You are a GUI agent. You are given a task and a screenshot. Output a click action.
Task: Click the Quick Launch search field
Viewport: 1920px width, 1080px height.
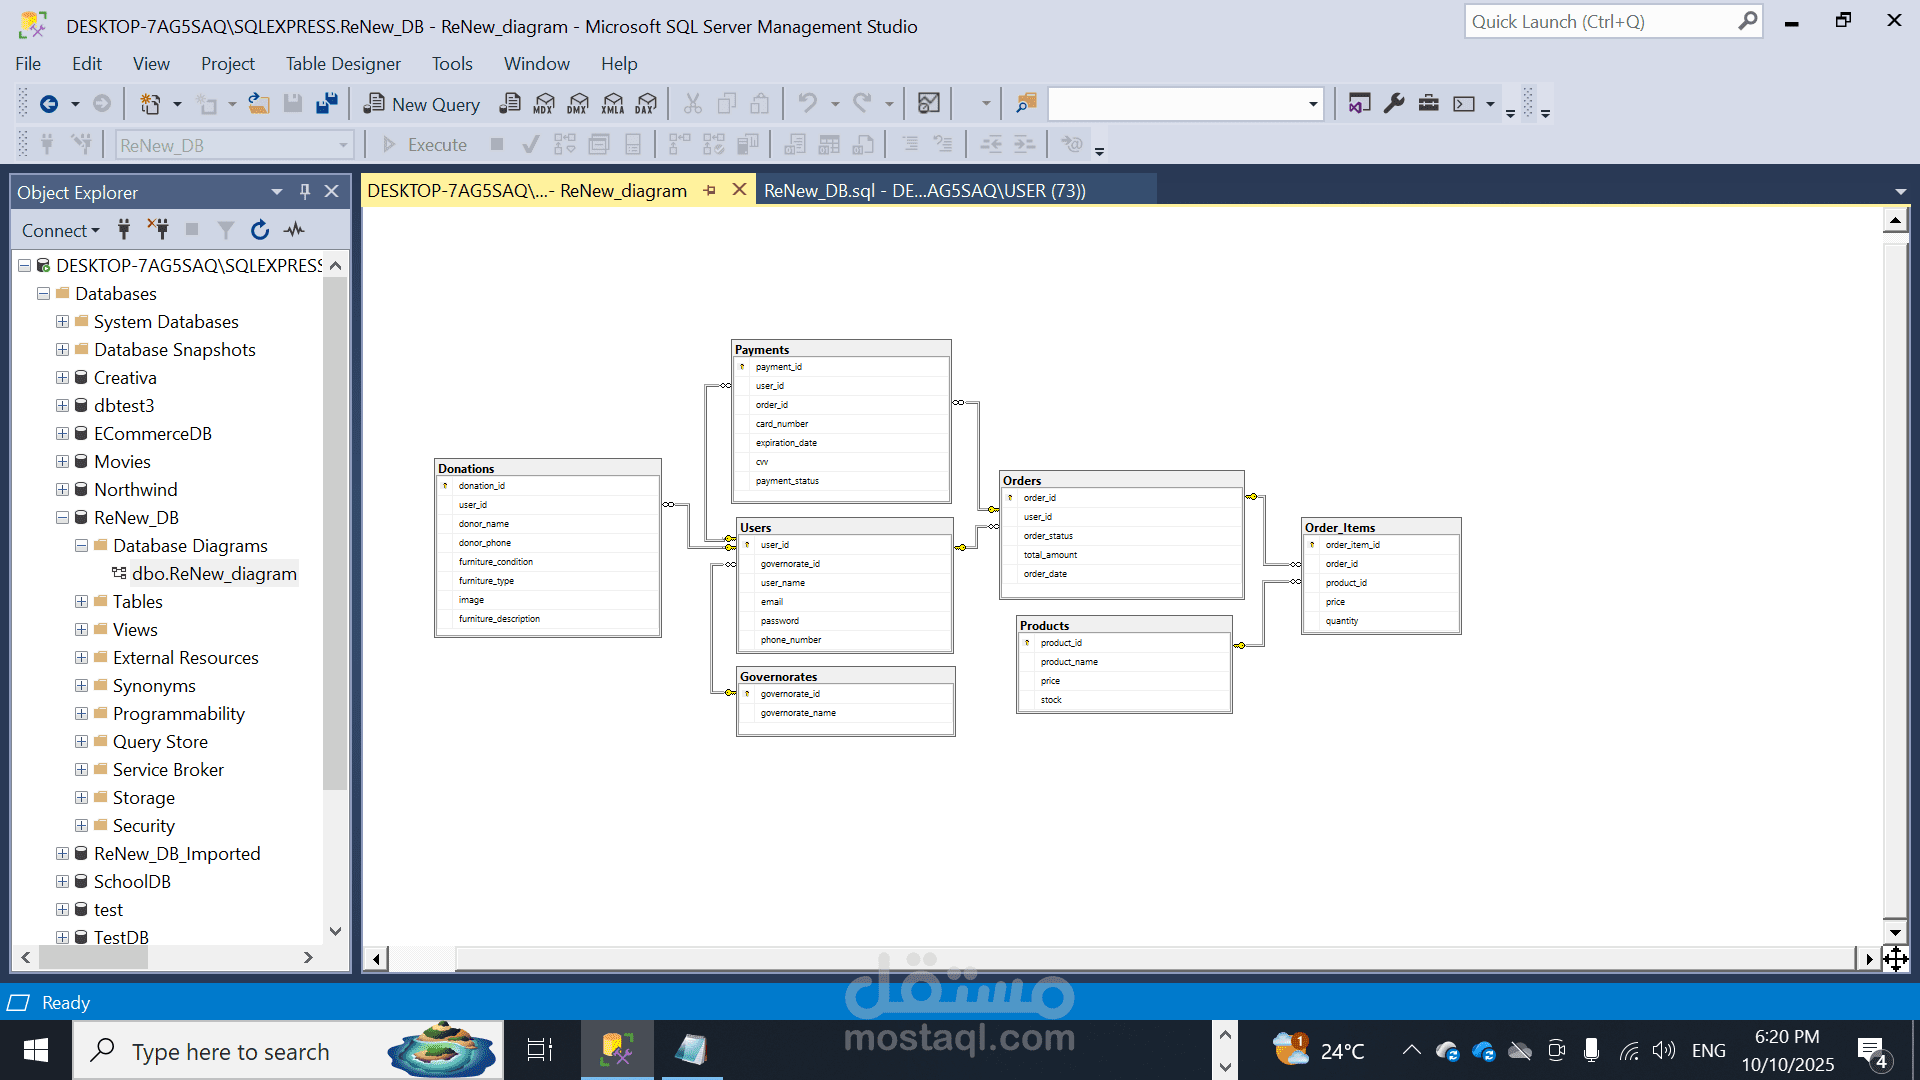coord(1600,22)
